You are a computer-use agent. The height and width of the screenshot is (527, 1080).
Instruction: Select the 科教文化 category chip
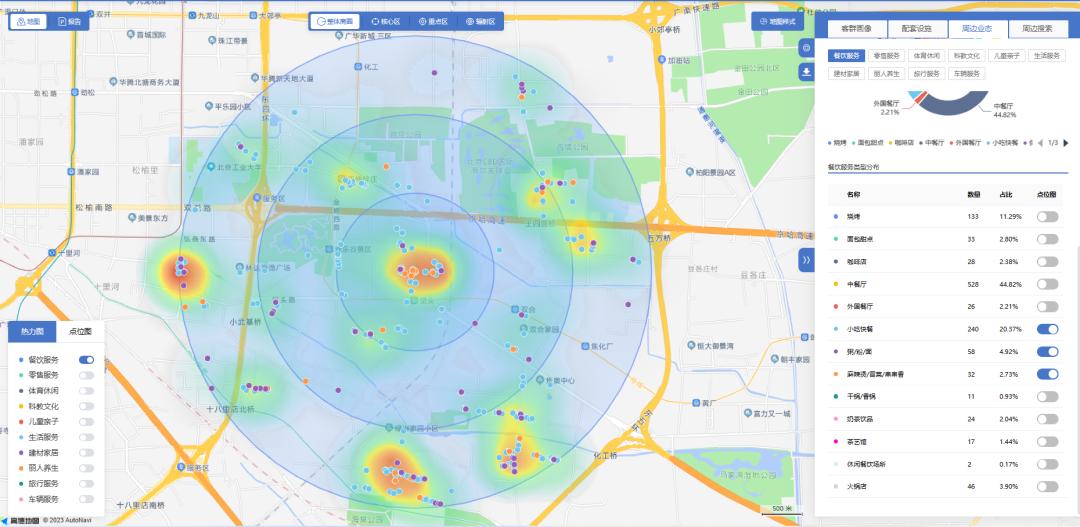point(966,56)
